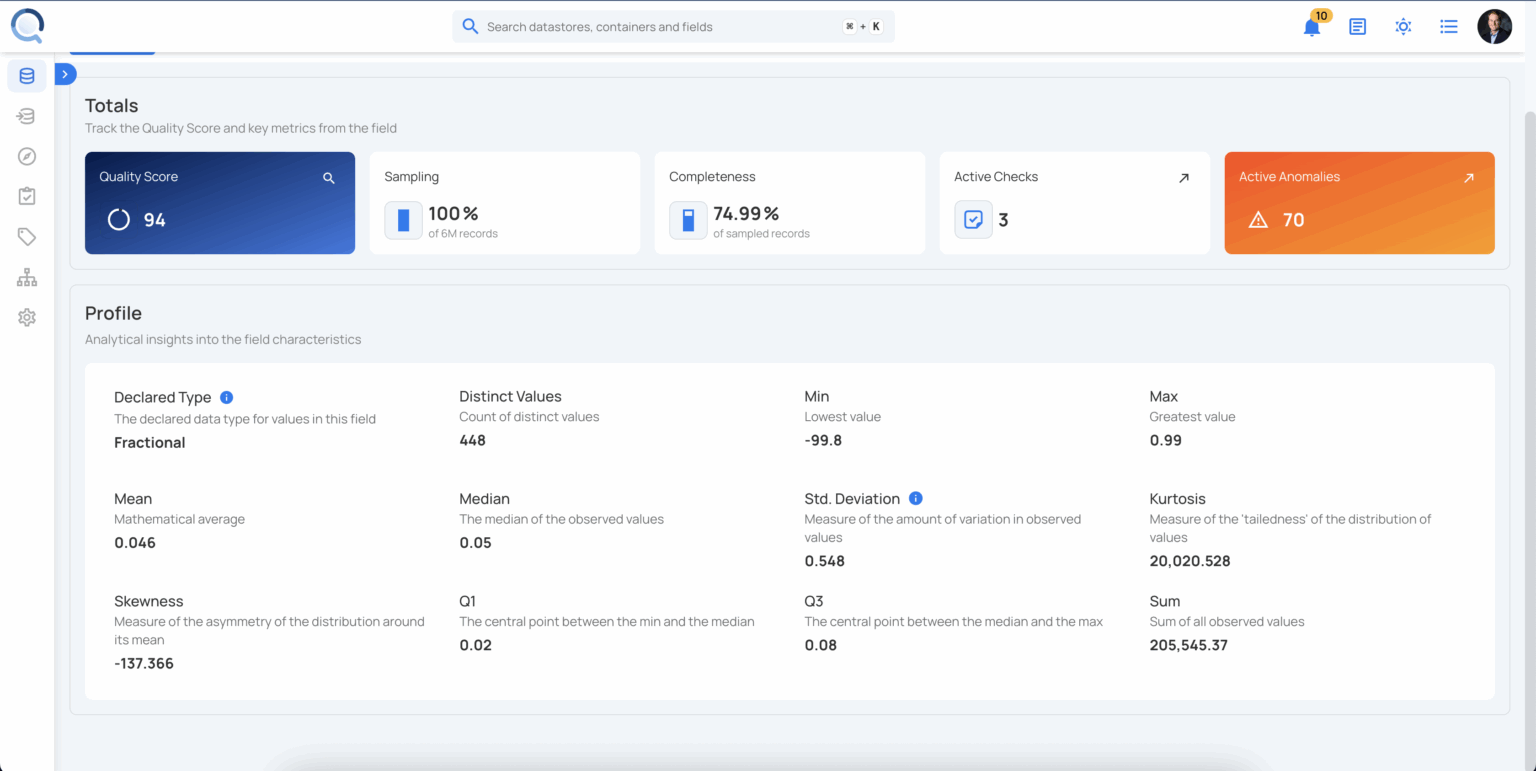This screenshot has height=771, width=1536.
Task: Open the Explore compass icon in the sidebar
Action: [x=27, y=156]
